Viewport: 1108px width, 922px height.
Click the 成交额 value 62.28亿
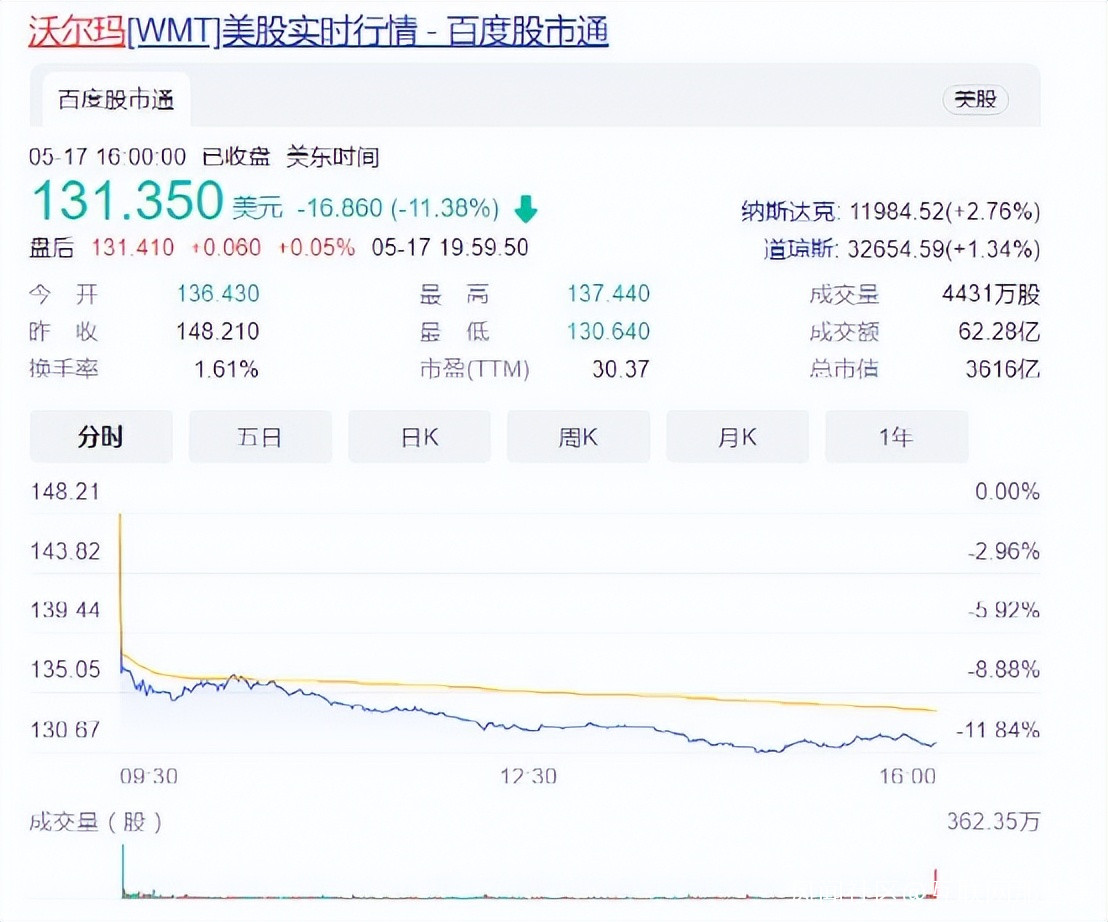point(999,331)
